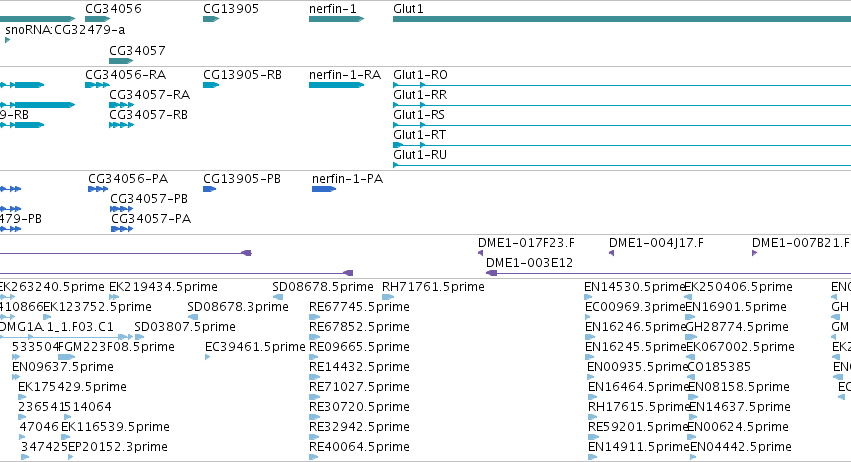This screenshot has height=462, width=851.
Task: Click protein nerfin-1-PA
Action: coord(347,179)
